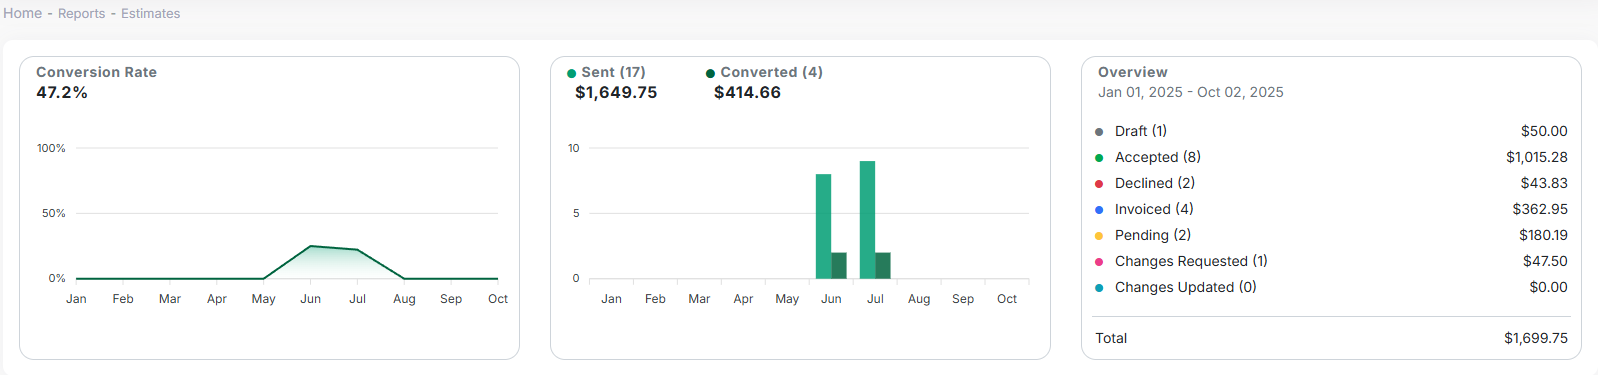1598x375 pixels.
Task: Click the Converted legend dark green dot
Action: click(710, 73)
